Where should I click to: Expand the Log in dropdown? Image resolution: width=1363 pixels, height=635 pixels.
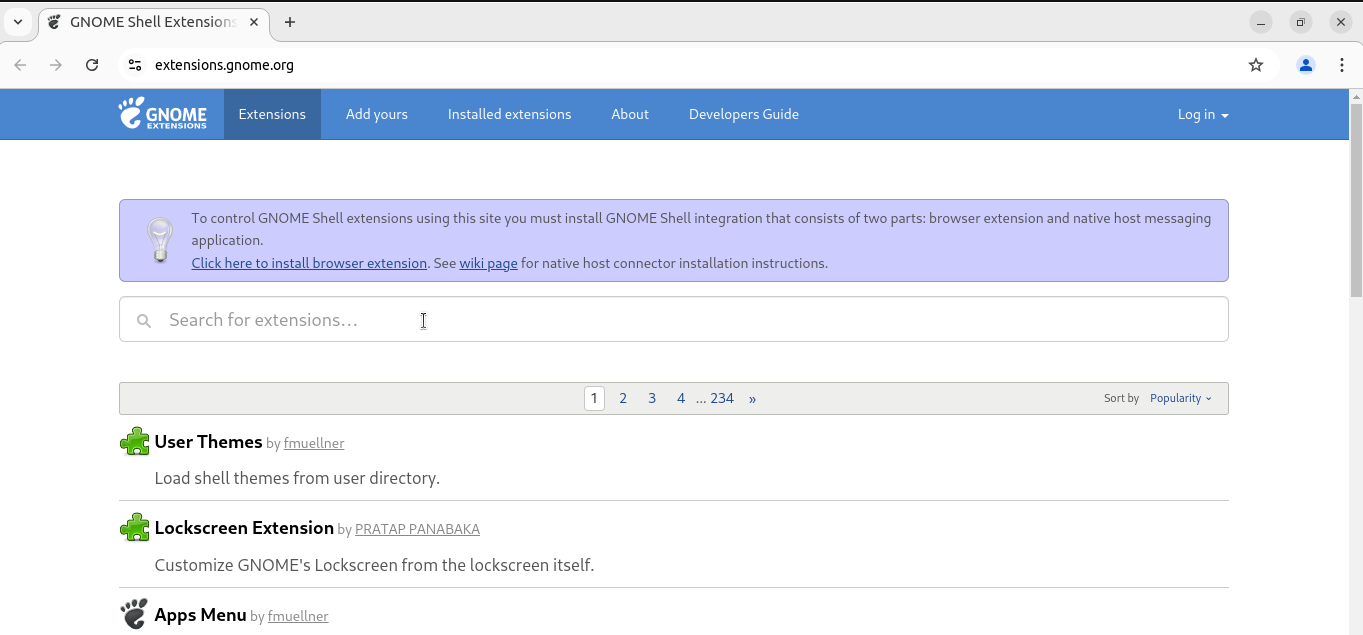click(x=1203, y=114)
